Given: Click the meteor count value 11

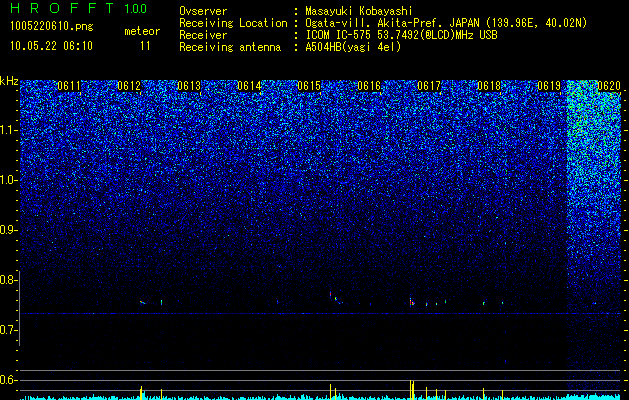Looking at the screenshot, I should (145, 46).
